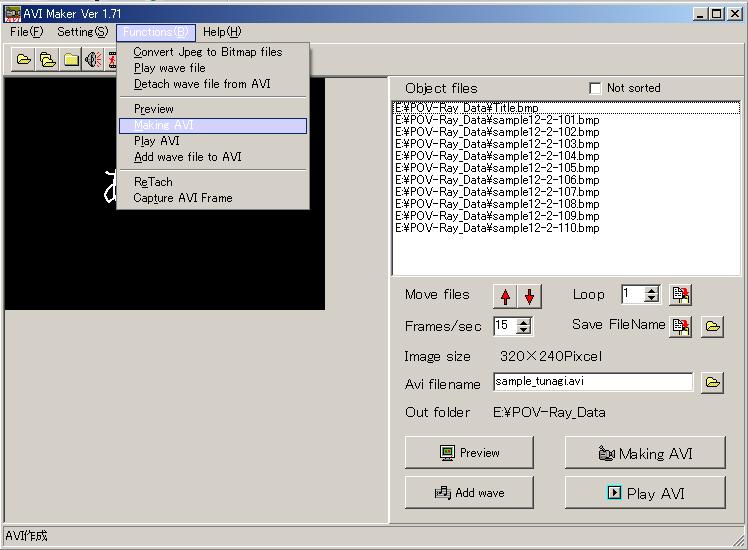Click the closed yellow folder toolbar icon
Image resolution: width=748 pixels, height=550 pixels.
pos(71,60)
